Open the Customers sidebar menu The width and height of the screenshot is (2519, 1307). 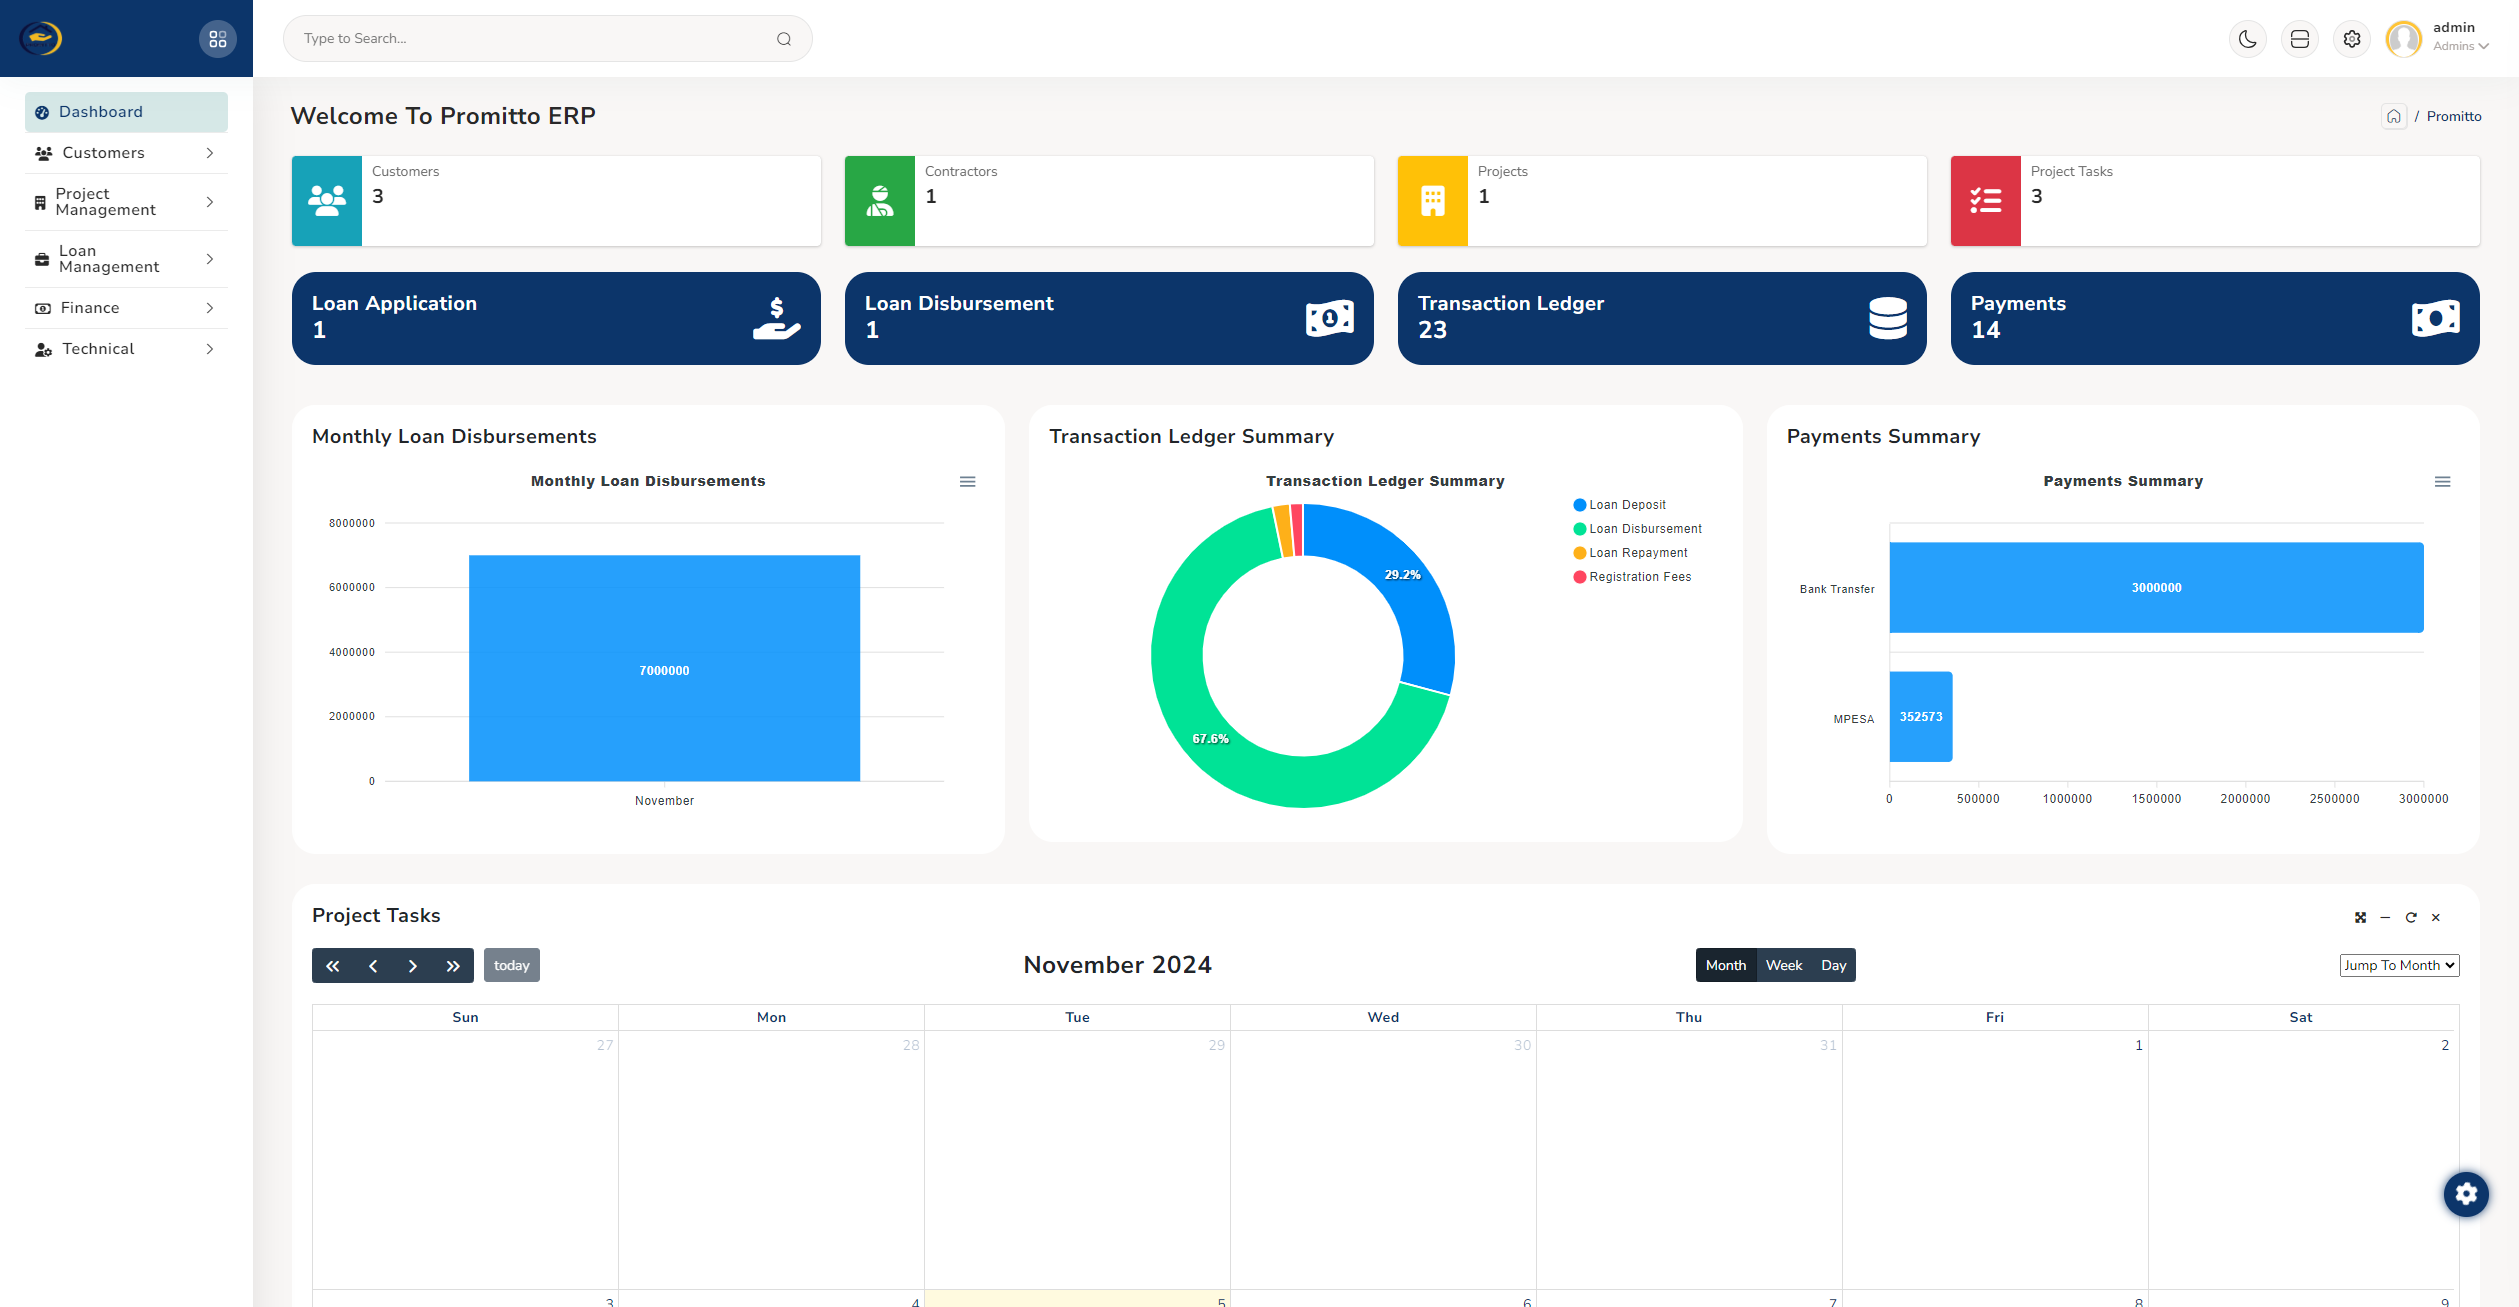(x=126, y=153)
